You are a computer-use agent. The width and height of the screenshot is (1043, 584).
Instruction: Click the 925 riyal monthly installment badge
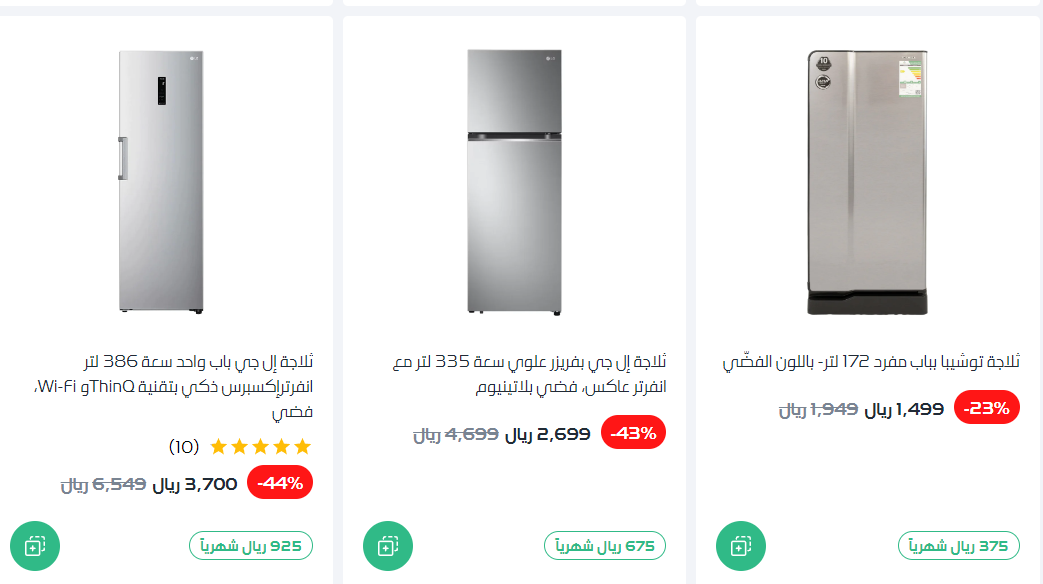pyautogui.click(x=252, y=546)
